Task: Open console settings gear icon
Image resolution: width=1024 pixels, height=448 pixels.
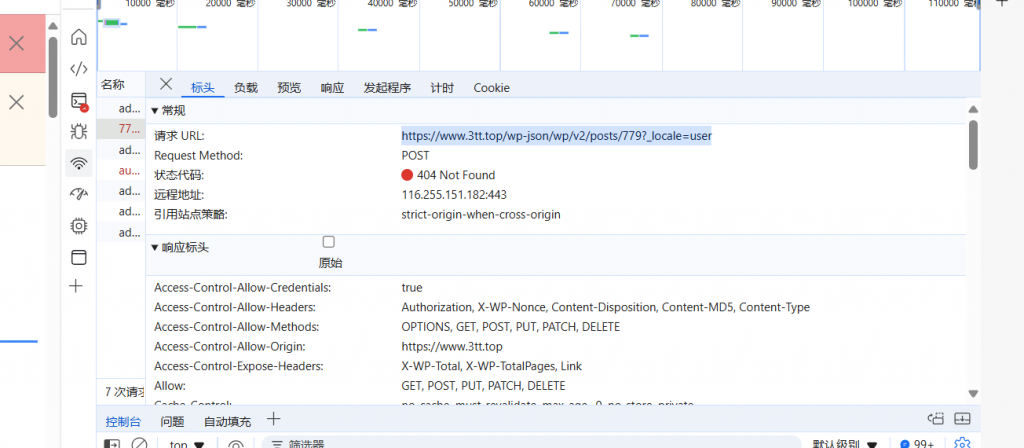Action: [962, 444]
